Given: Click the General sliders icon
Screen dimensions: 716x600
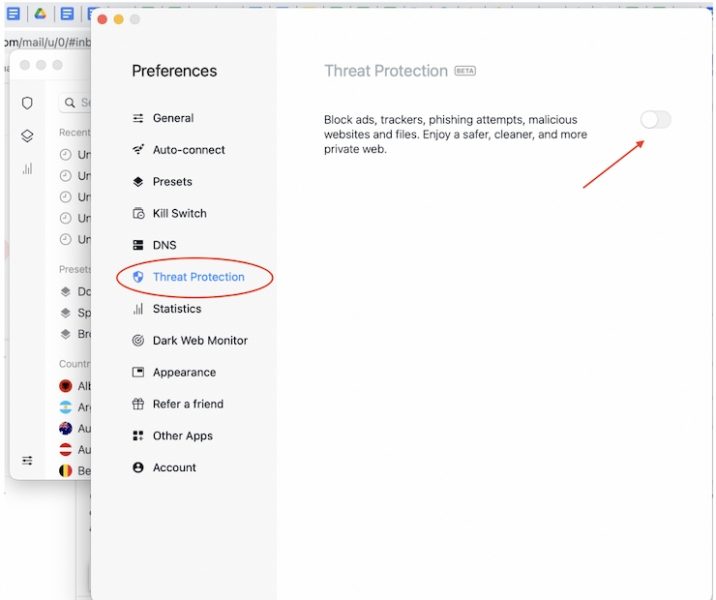Looking at the screenshot, I should click(138, 118).
